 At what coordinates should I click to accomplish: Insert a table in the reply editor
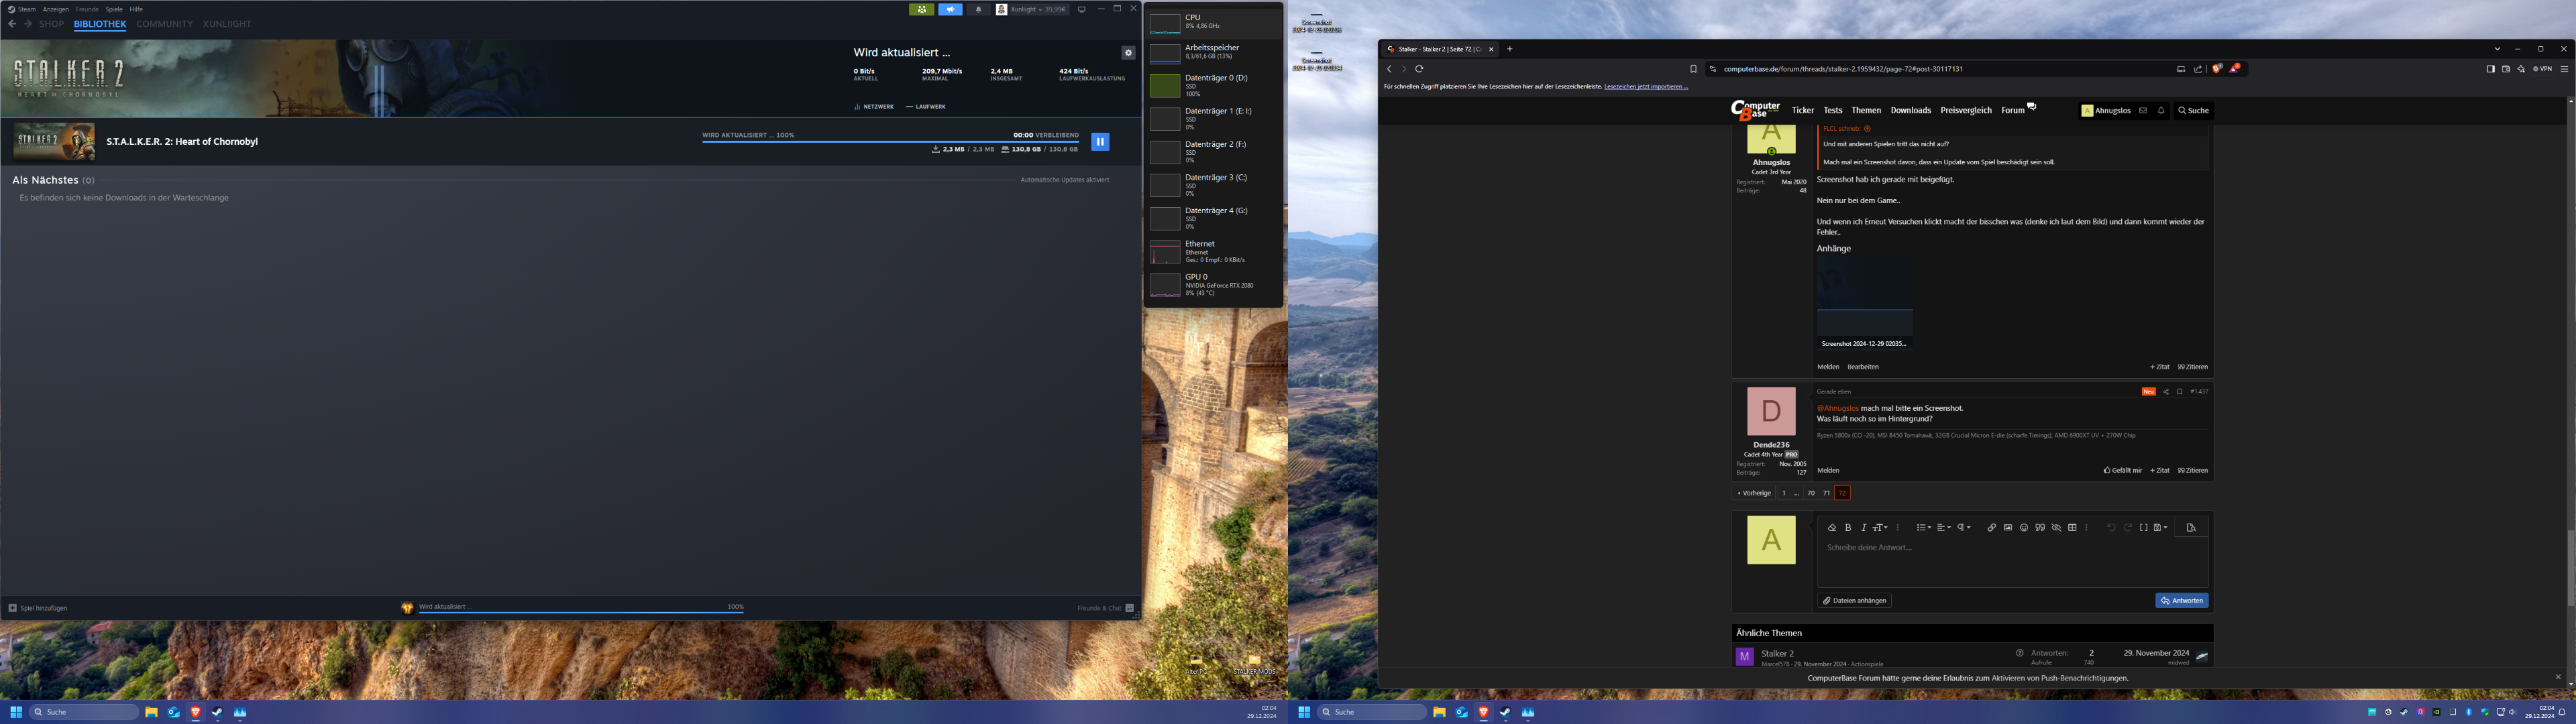coord(2072,528)
